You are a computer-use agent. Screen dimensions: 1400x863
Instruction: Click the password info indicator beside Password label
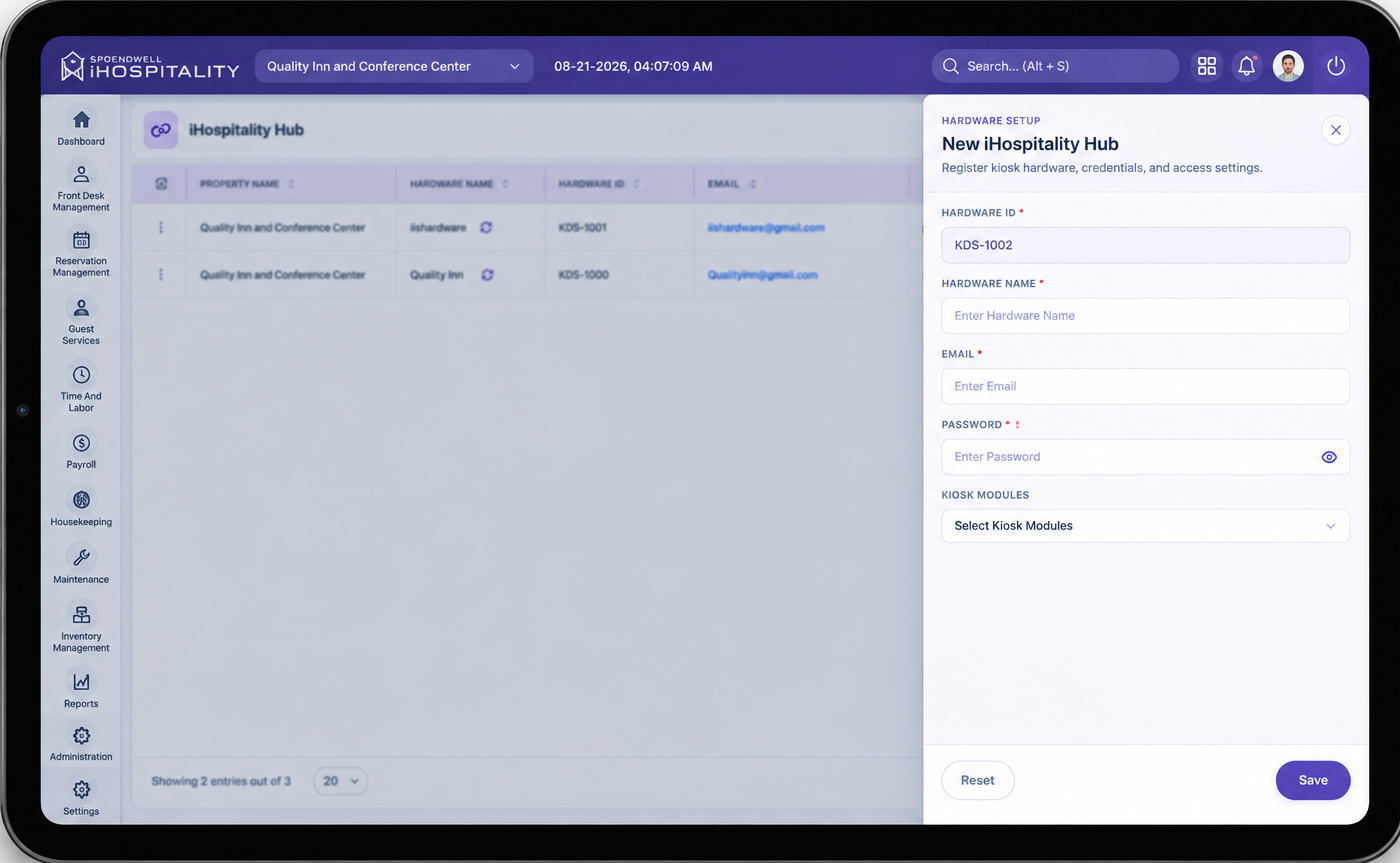tap(1018, 425)
